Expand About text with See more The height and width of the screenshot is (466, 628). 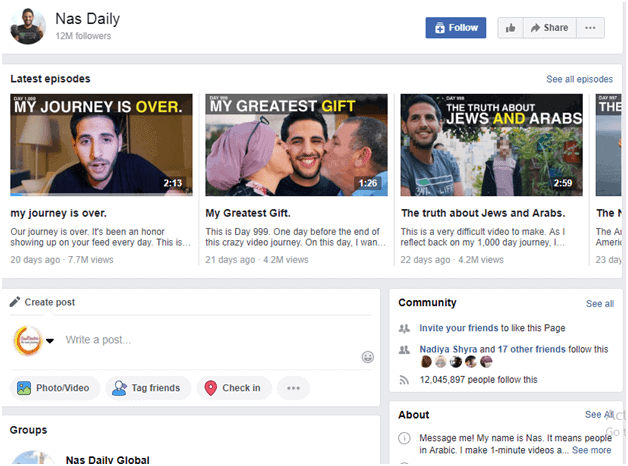tap(591, 450)
